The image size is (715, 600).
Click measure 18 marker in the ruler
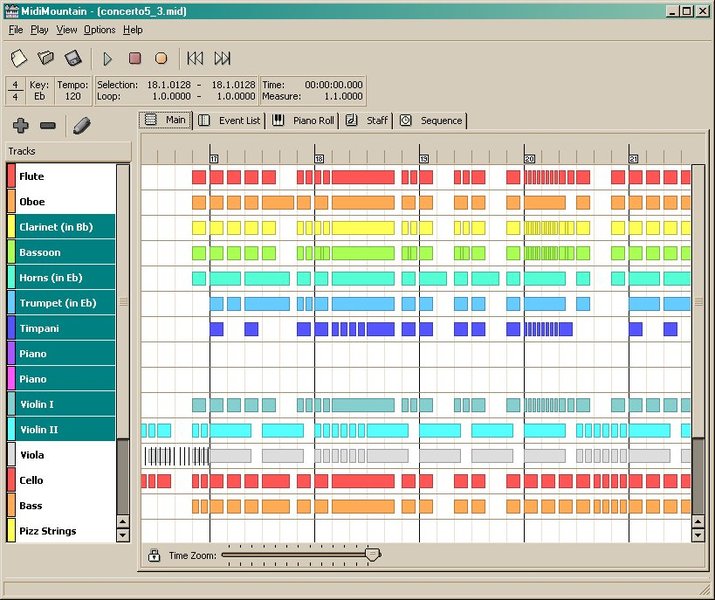coord(319,159)
